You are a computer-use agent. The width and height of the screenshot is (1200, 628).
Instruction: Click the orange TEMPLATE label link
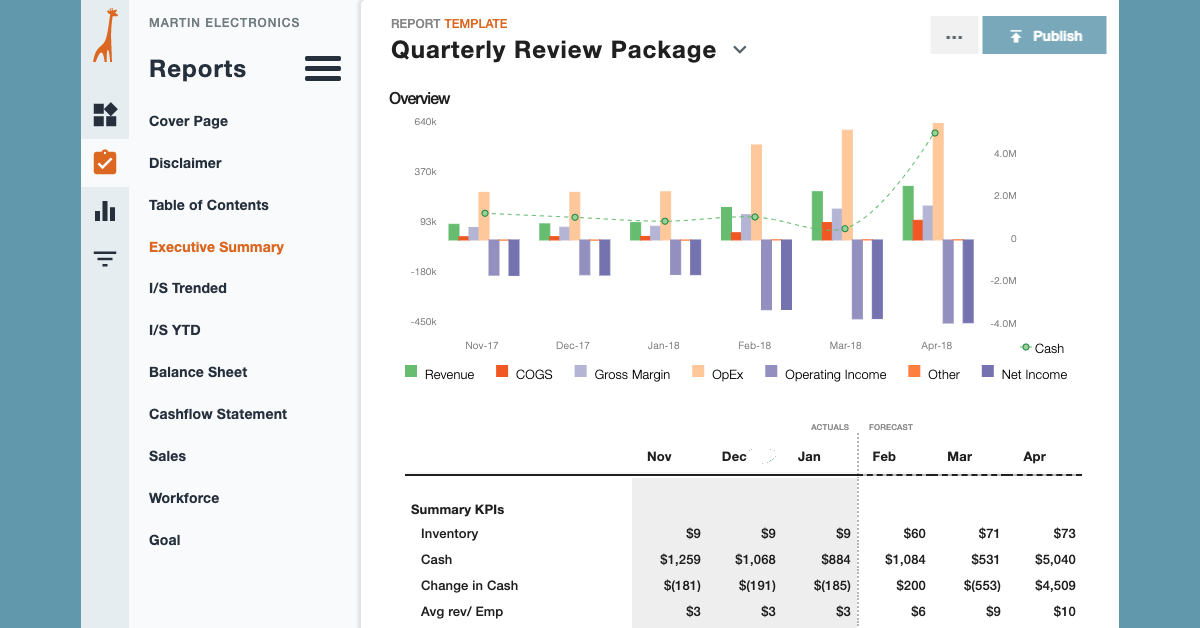tap(475, 23)
